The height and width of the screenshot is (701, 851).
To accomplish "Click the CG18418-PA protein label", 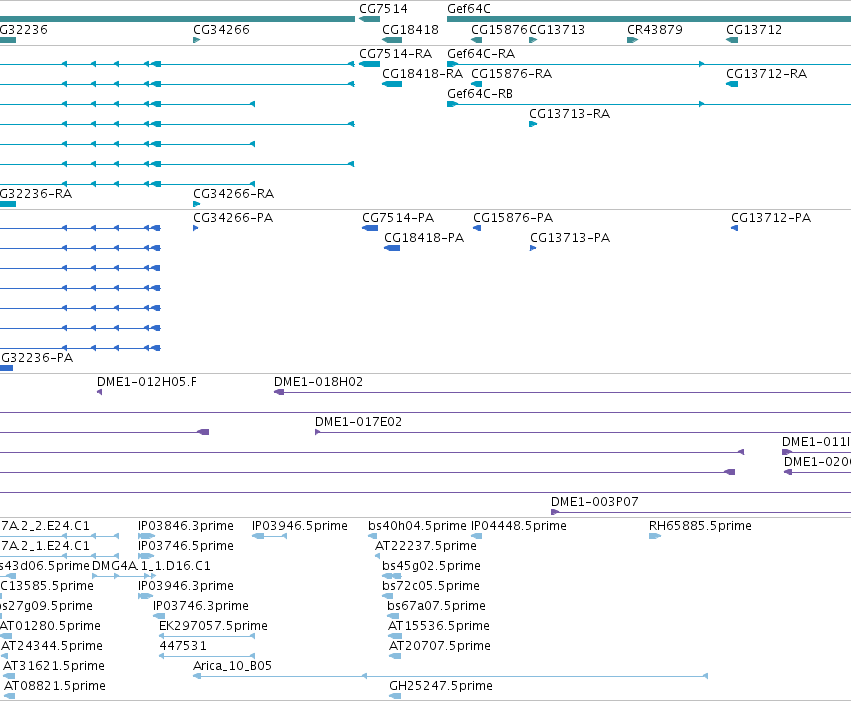I will 424,238.
